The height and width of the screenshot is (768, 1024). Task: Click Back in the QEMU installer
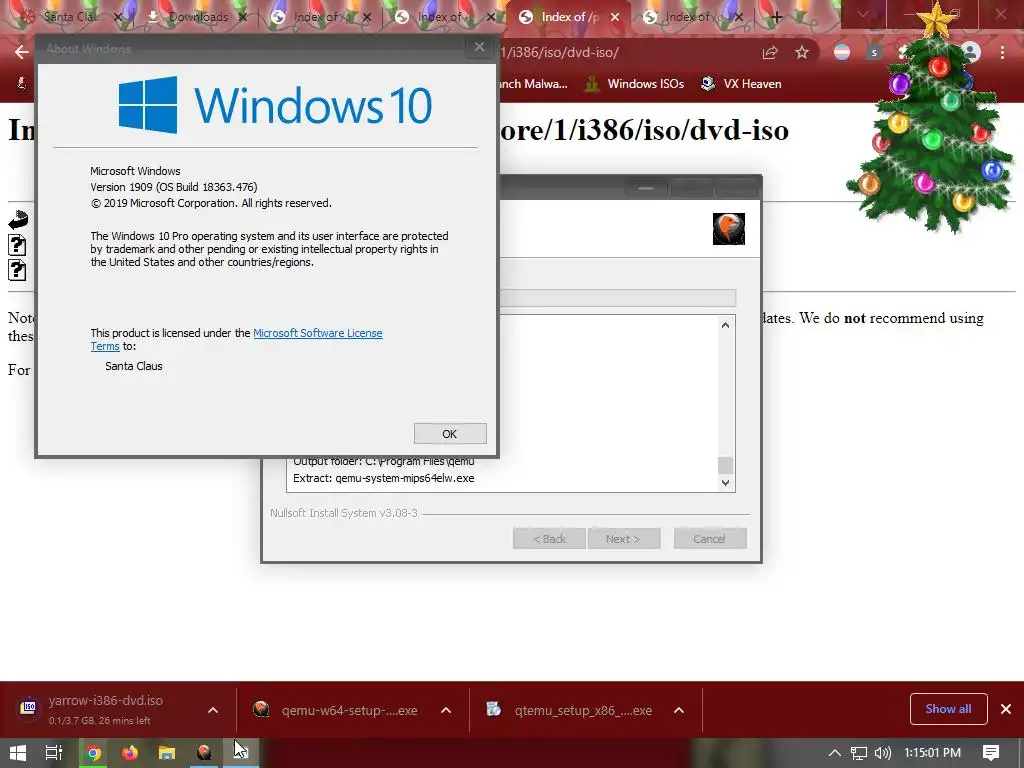pos(549,539)
